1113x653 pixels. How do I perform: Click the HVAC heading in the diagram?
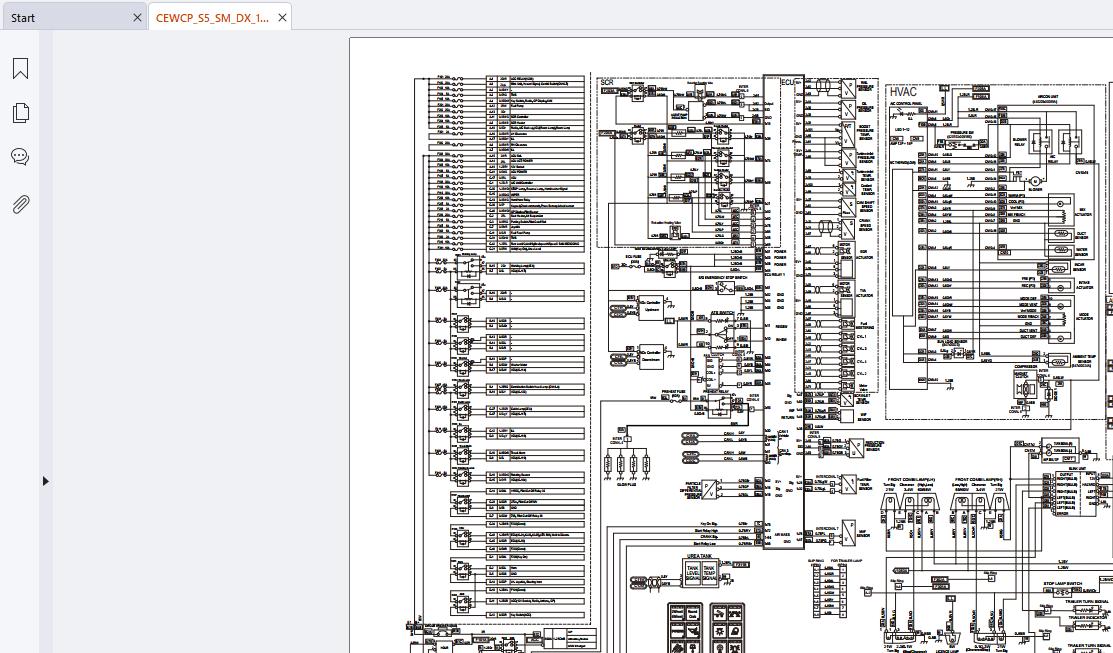pos(903,92)
